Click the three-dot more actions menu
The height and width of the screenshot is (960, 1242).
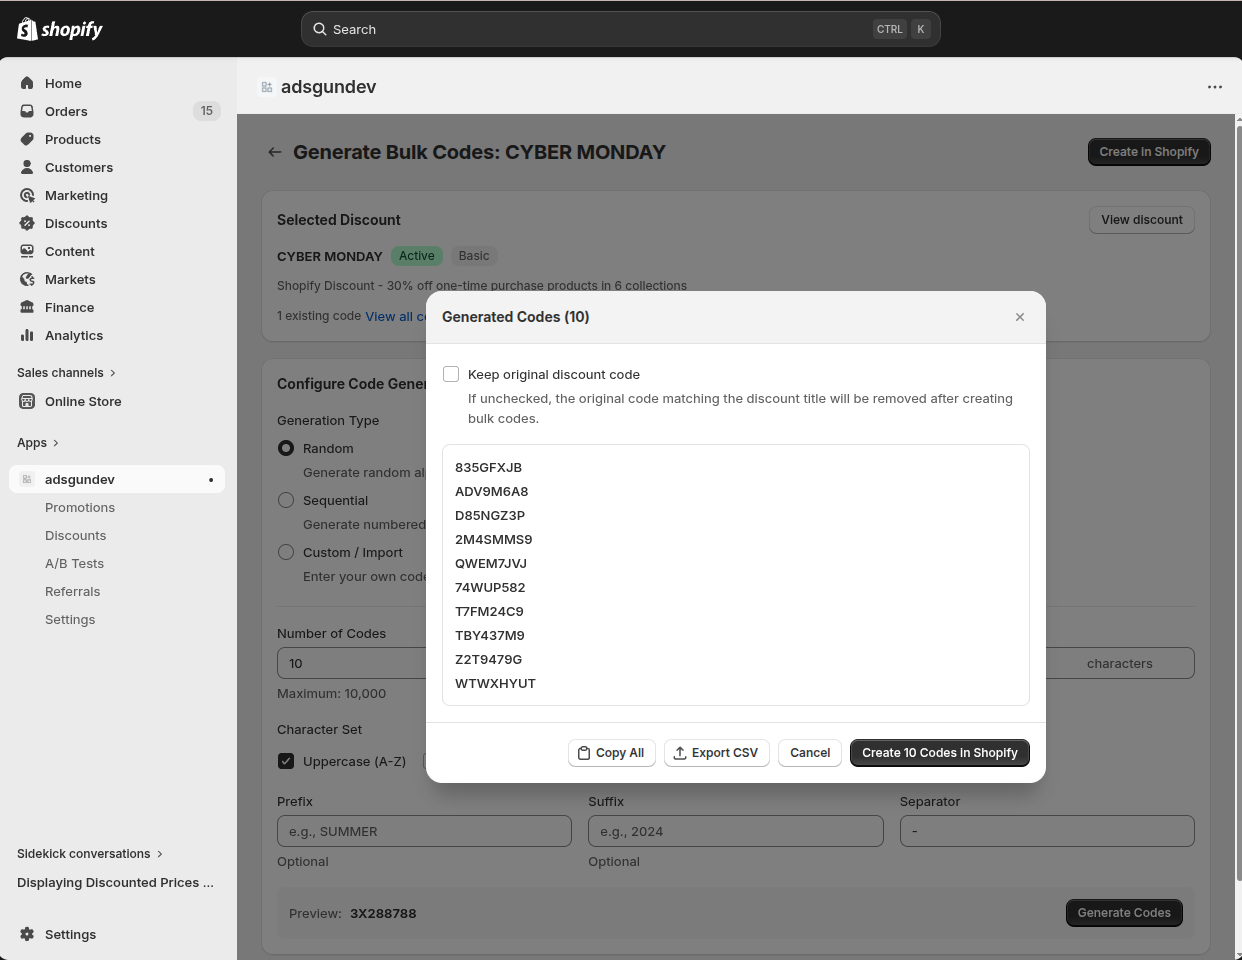pyautogui.click(x=1214, y=87)
